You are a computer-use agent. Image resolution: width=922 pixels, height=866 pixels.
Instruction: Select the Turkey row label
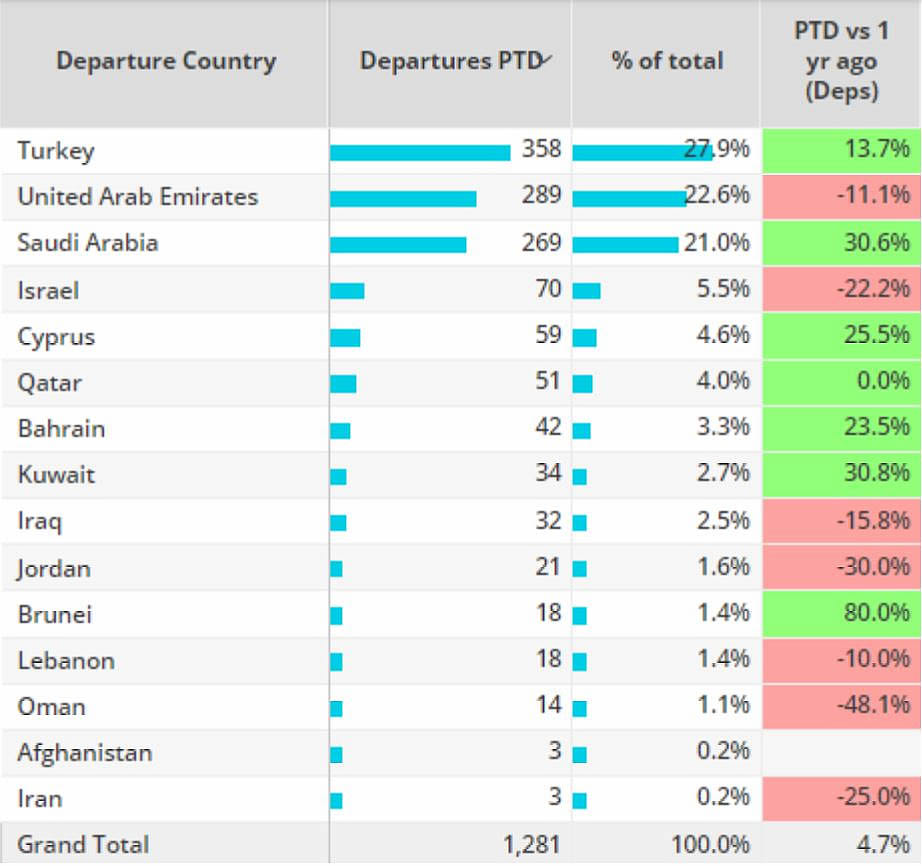(56, 151)
